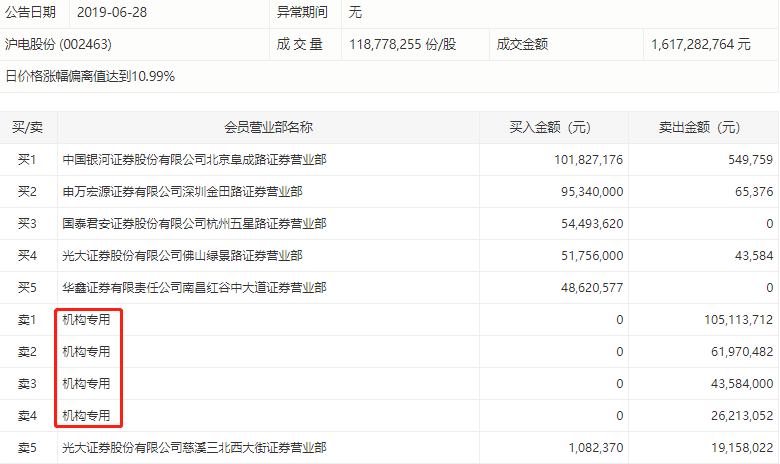Click 光大证券慈溪三北西大街证券营业部 in 卖5 row
Screen dimensions: 780x464
point(194,448)
